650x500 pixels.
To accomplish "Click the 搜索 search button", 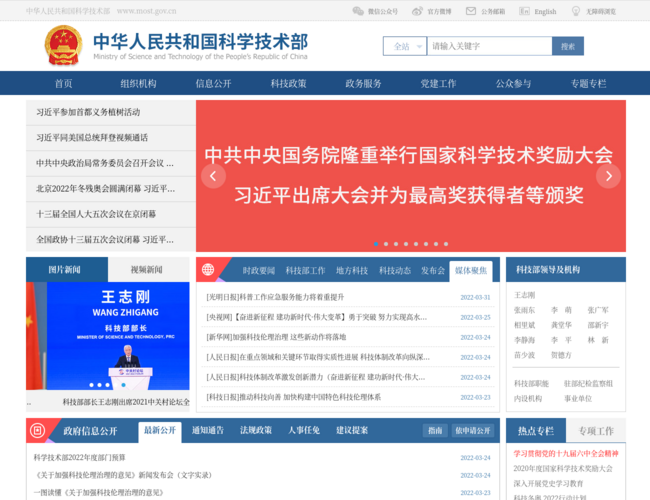I will (x=568, y=46).
